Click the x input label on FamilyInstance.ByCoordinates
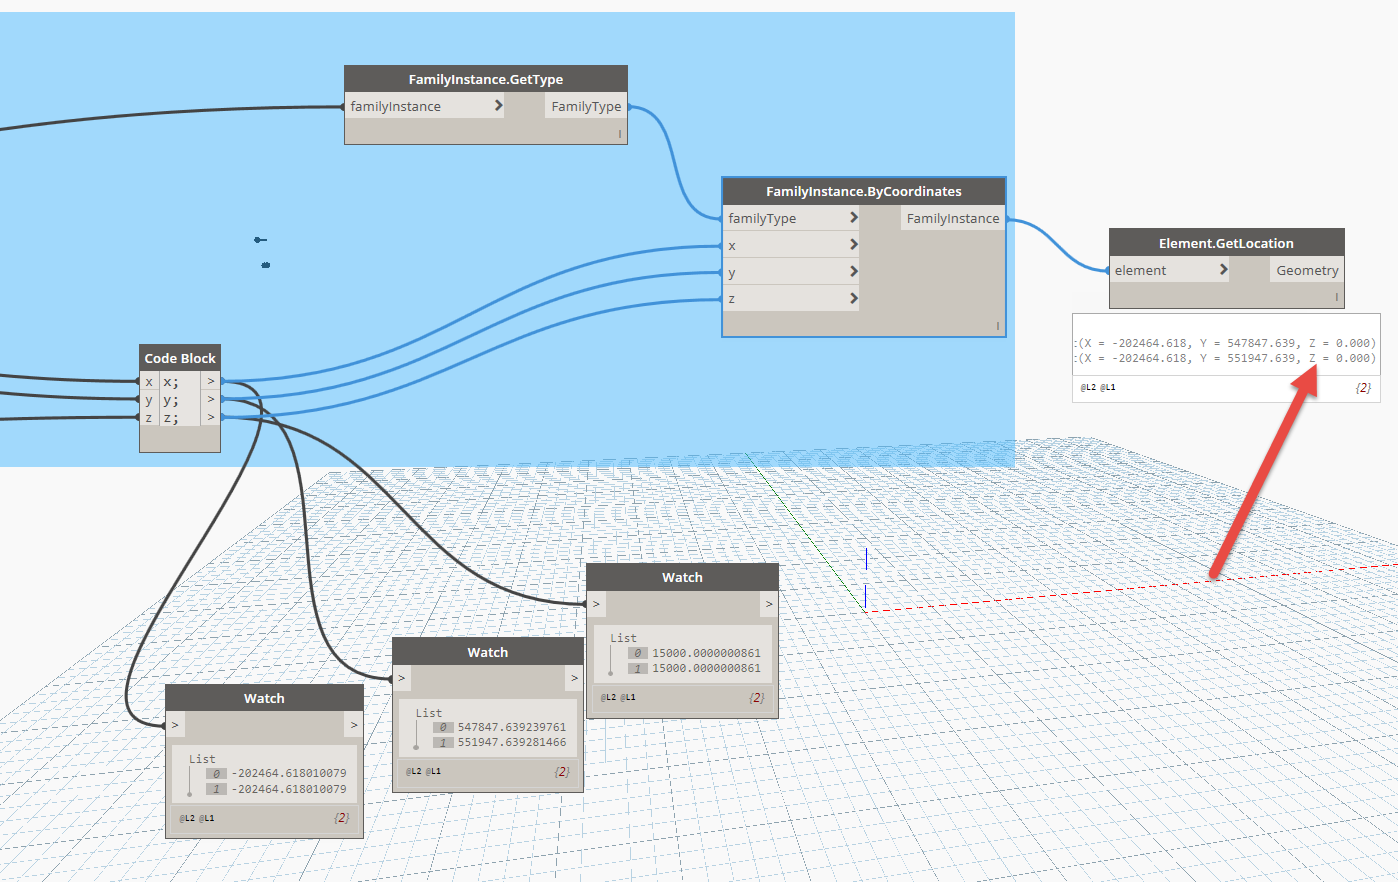 pyautogui.click(x=732, y=245)
